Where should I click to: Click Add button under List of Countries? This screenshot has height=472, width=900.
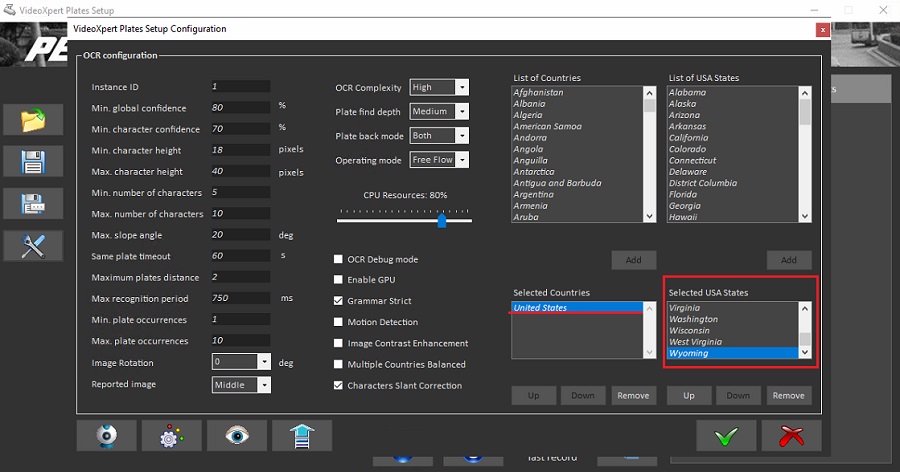click(634, 260)
